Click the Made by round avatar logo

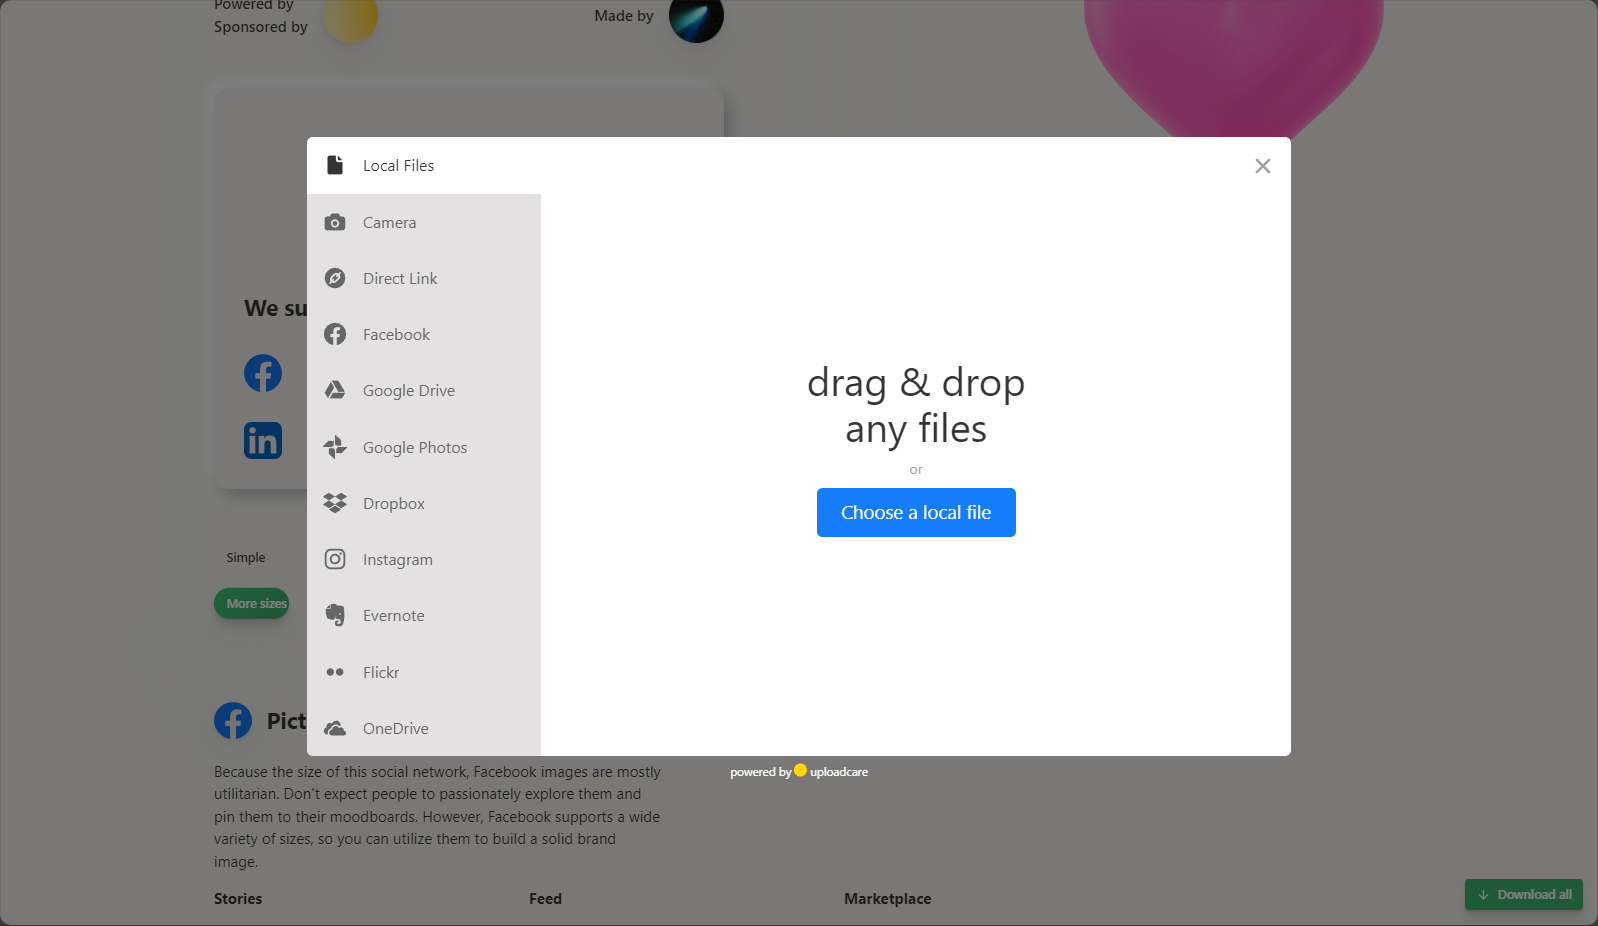[696, 17]
